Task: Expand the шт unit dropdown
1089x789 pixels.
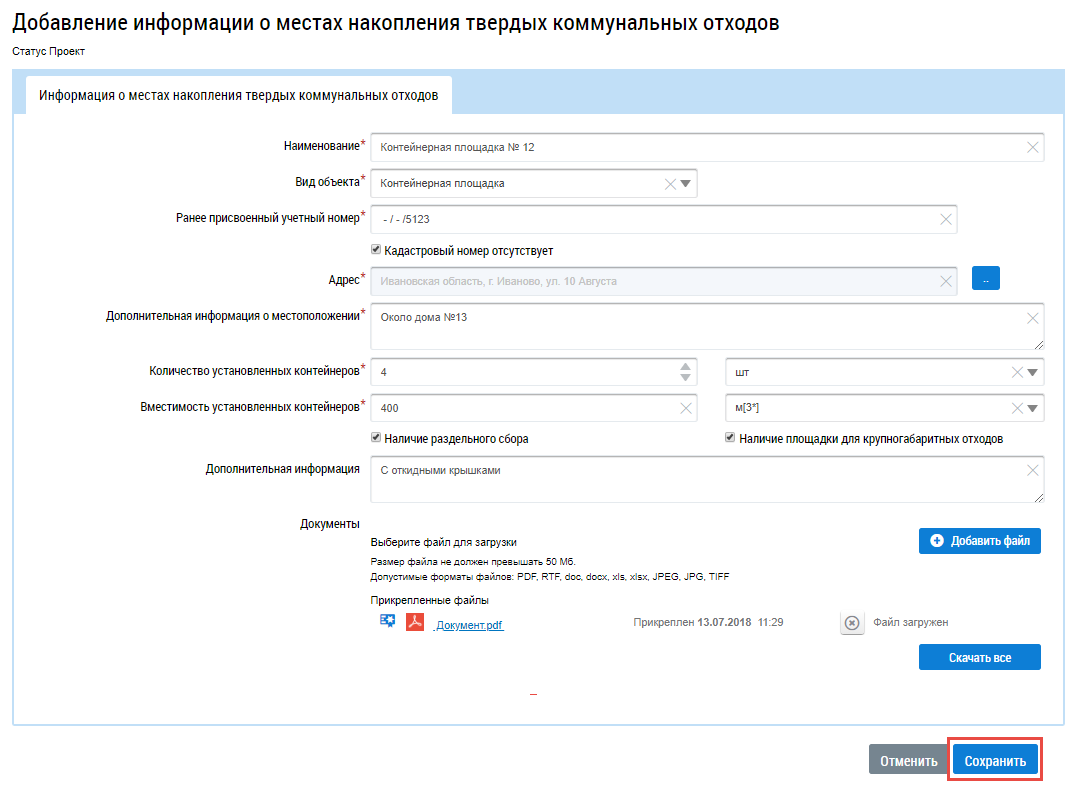Action: [x=1033, y=372]
